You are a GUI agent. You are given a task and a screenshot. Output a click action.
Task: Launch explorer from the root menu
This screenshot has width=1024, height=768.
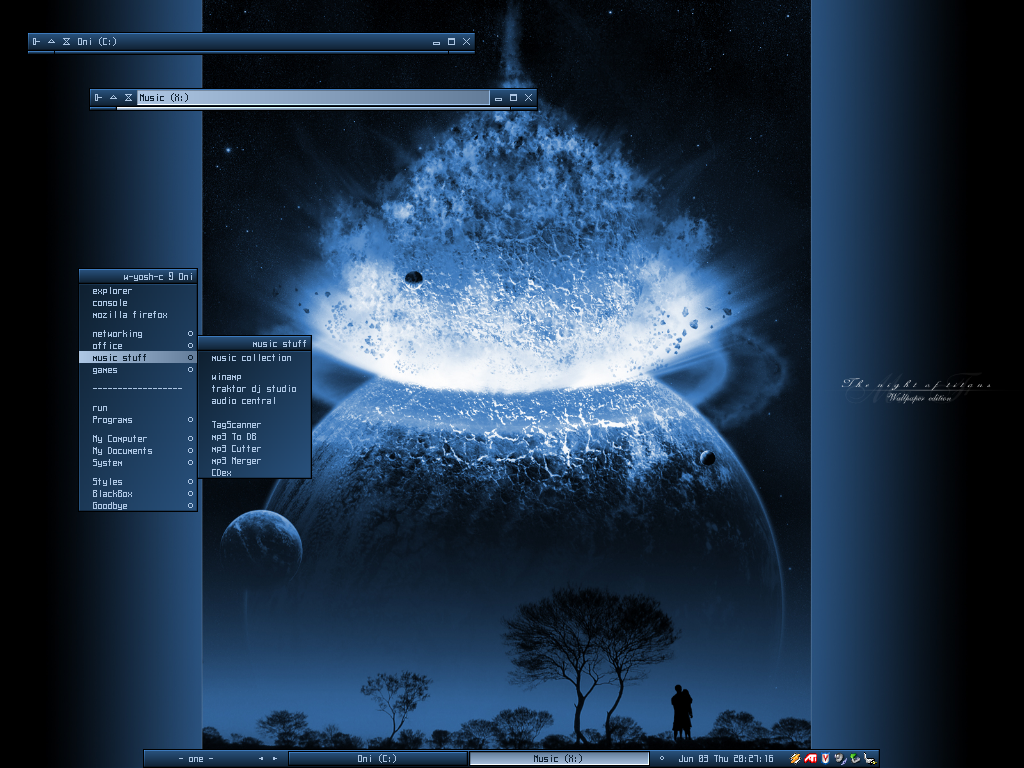click(x=138, y=291)
